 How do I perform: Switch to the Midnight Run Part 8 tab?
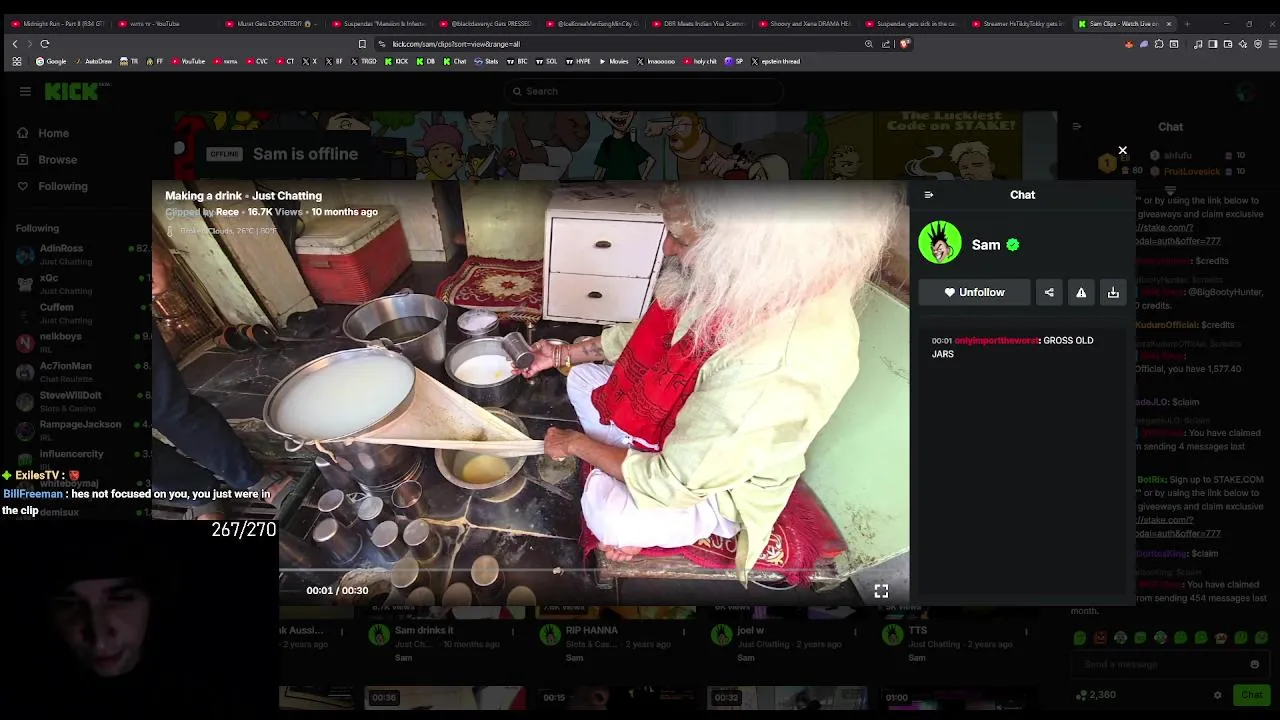[x=59, y=23]
